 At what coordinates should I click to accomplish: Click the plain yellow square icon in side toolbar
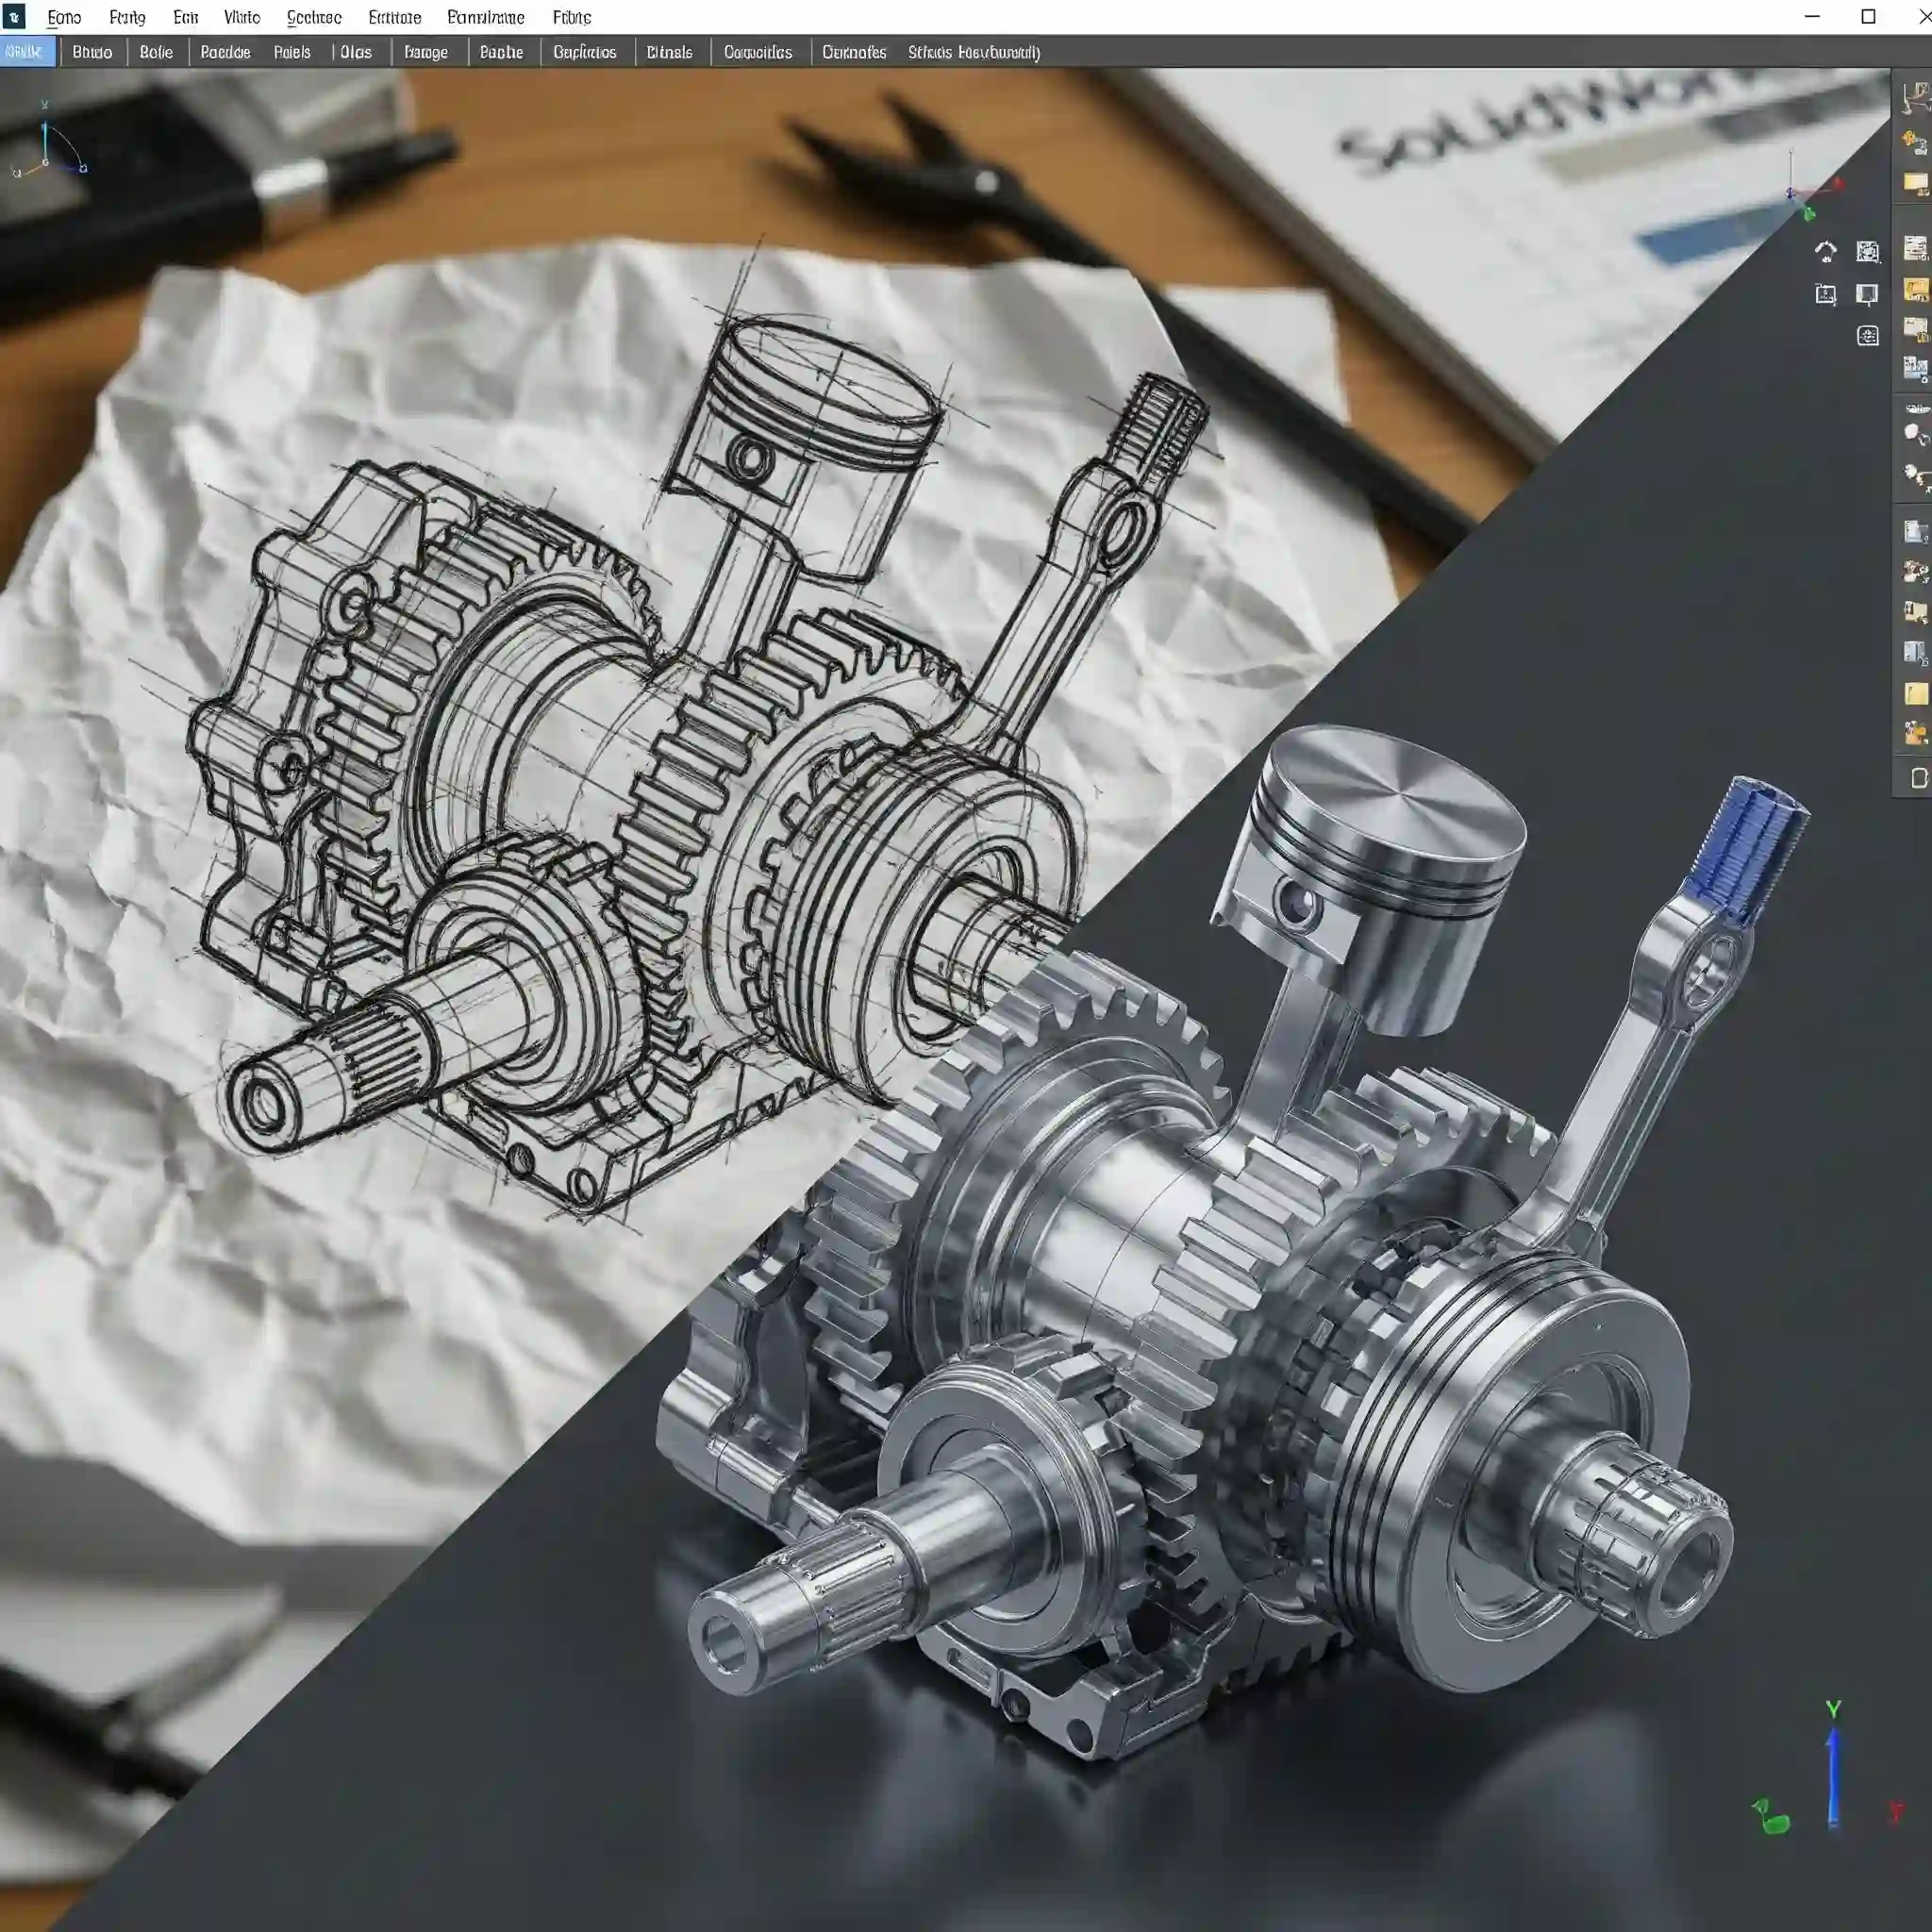(1915, 694)
